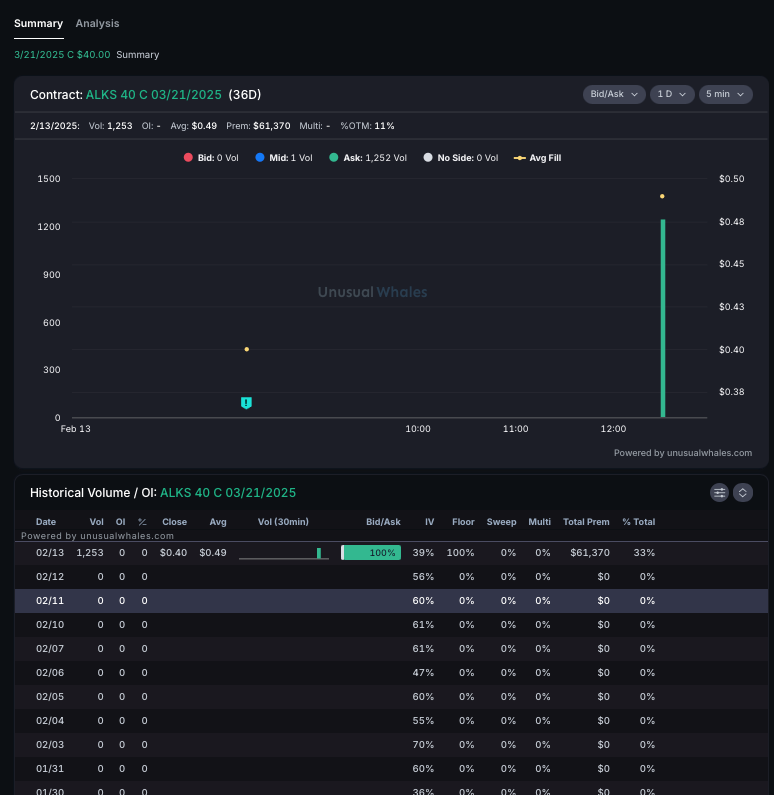This screenshot has height=795, width=774.
Task: Click the $61,370 total premium cell
Action: pyautogui.click(x=590, y=553)
